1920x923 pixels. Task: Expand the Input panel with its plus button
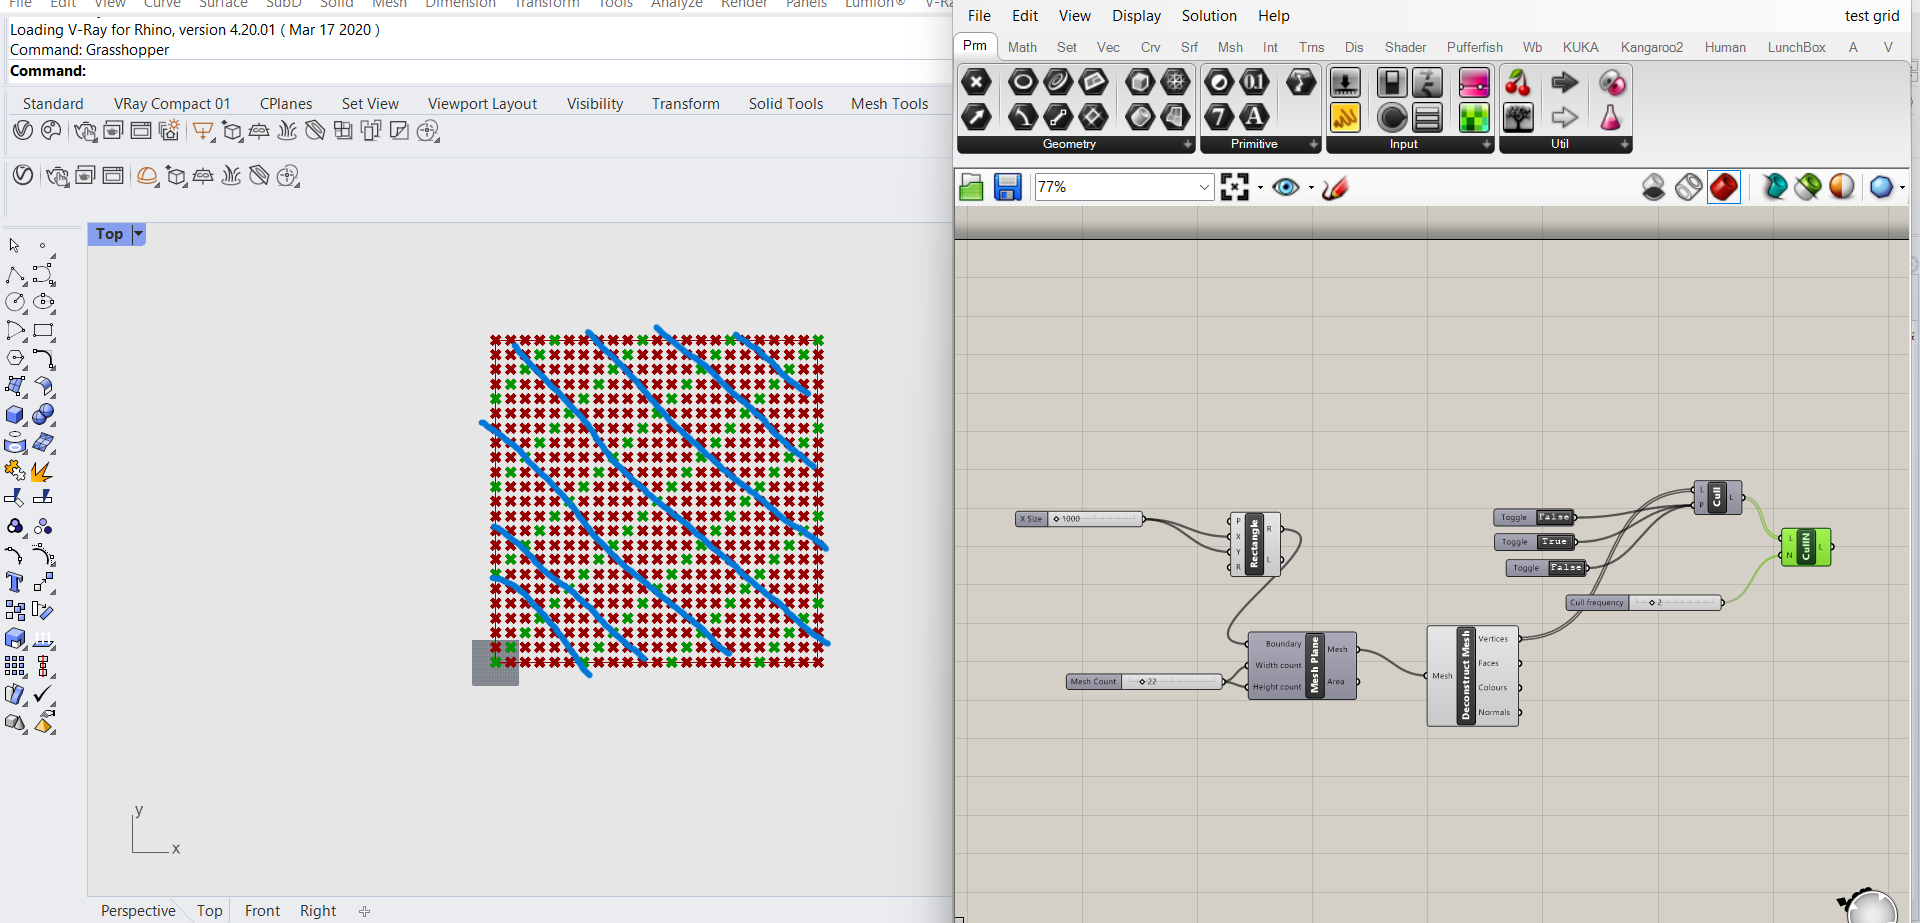[1487, 145]
